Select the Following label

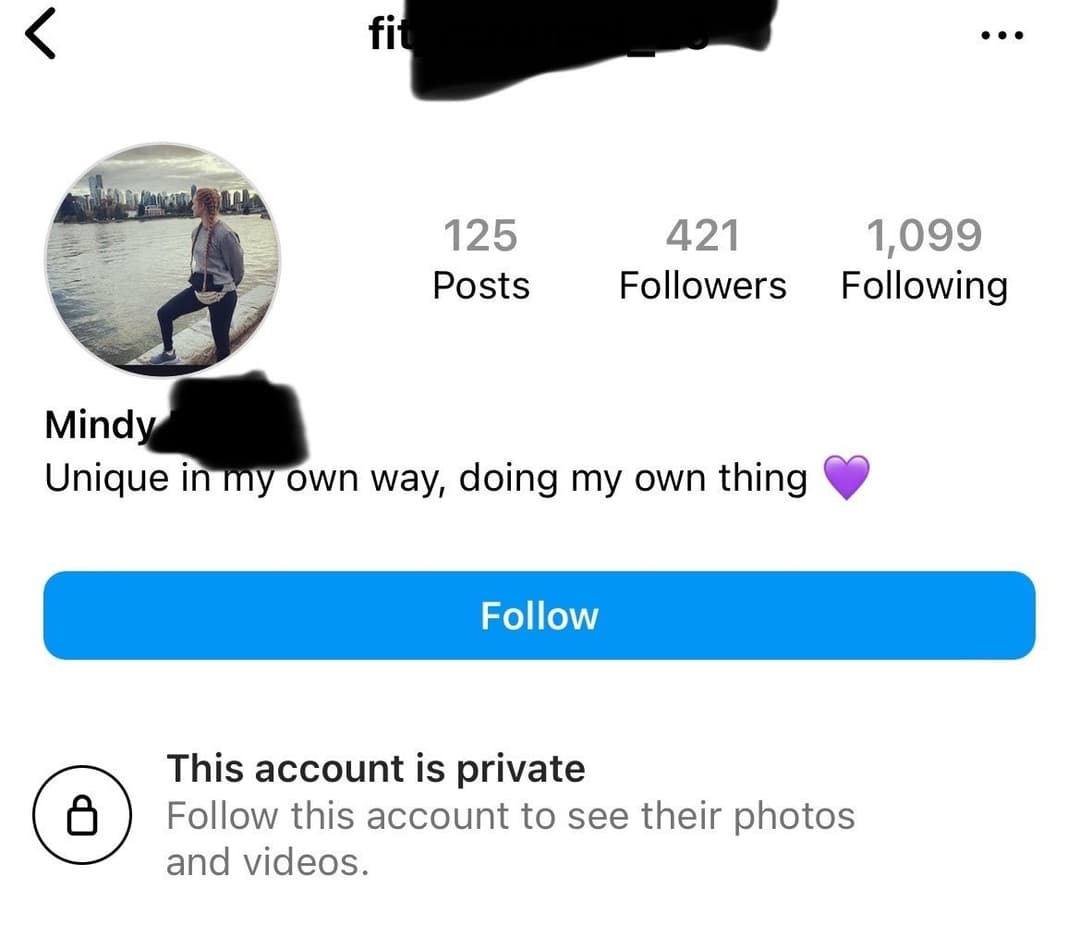923,286
